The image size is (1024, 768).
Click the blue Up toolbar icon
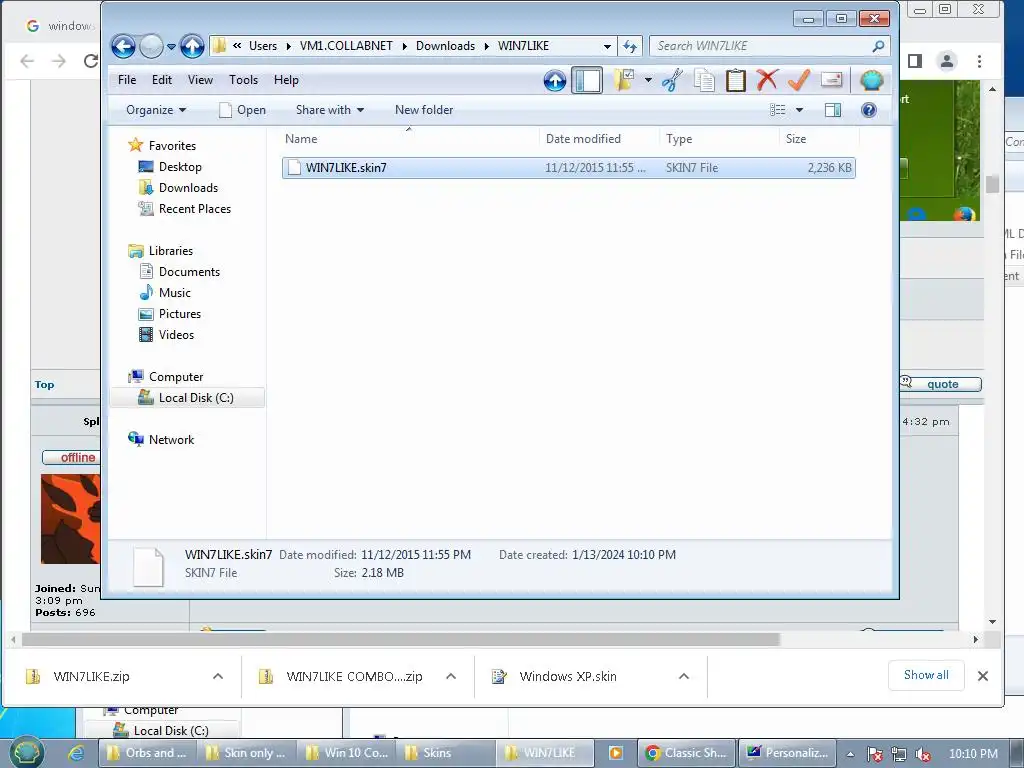click(554, 80)
